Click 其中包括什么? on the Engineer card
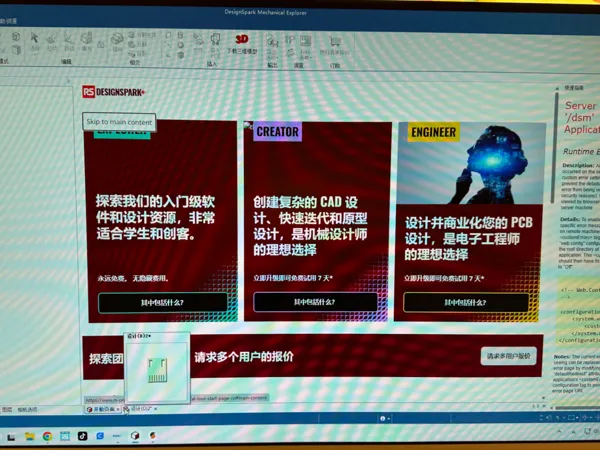This screenshot has height=450, width=600. point(466,303)
